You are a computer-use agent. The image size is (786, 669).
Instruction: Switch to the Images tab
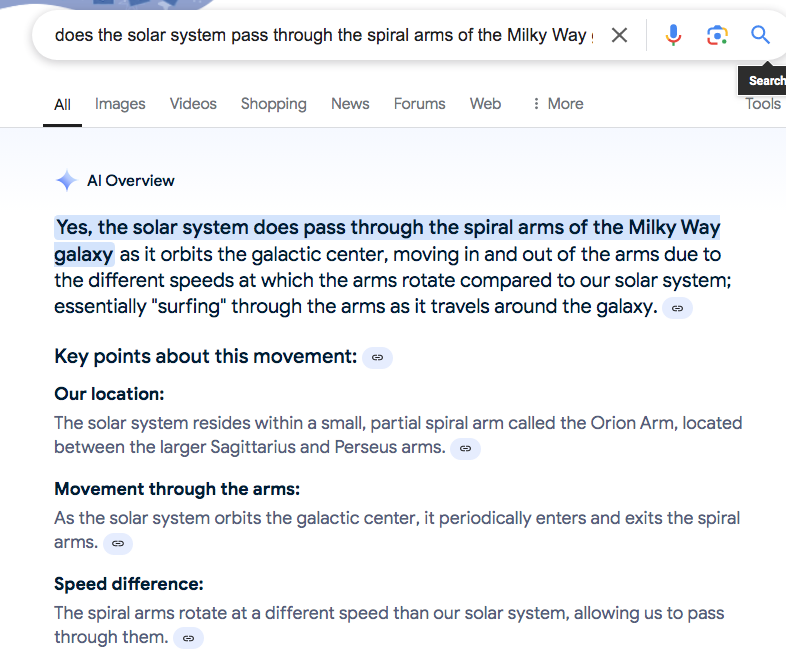tap(120, 104)
